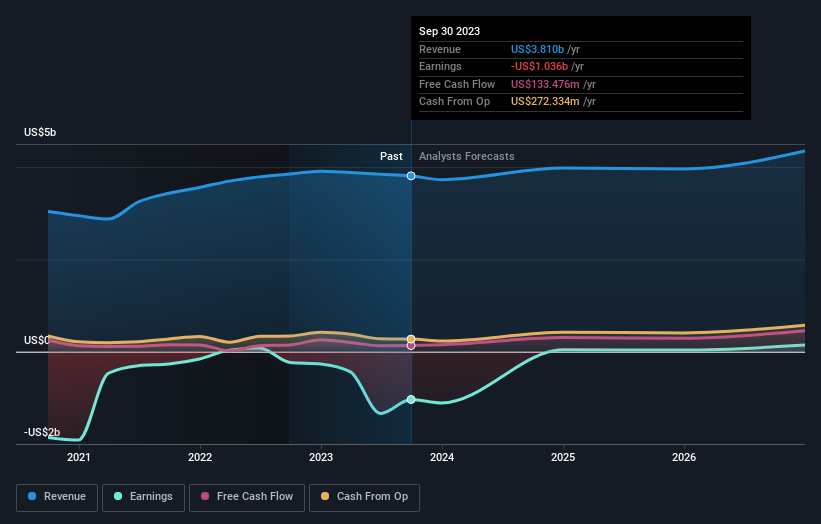
Task: Select the Earnings data point marker on chart
Action: click(411, 399)
